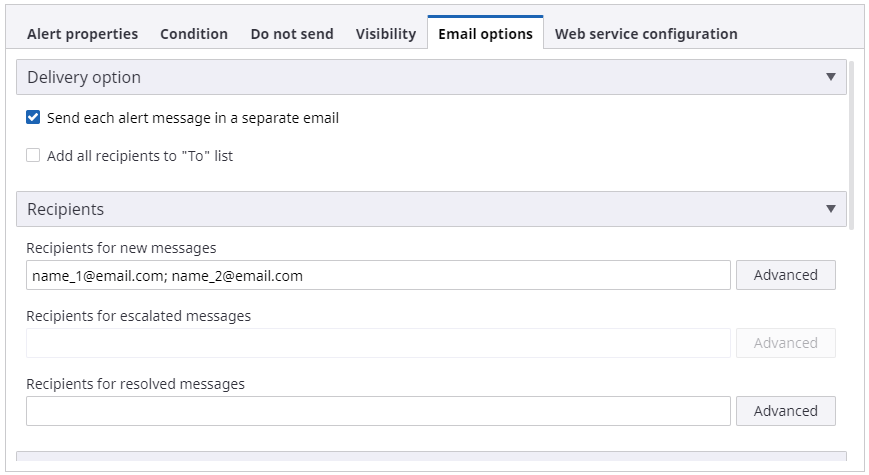Open the Web service configuration tab
Image resolution: width=869 pixels, height=475 pixels.
tap(646, 34)
